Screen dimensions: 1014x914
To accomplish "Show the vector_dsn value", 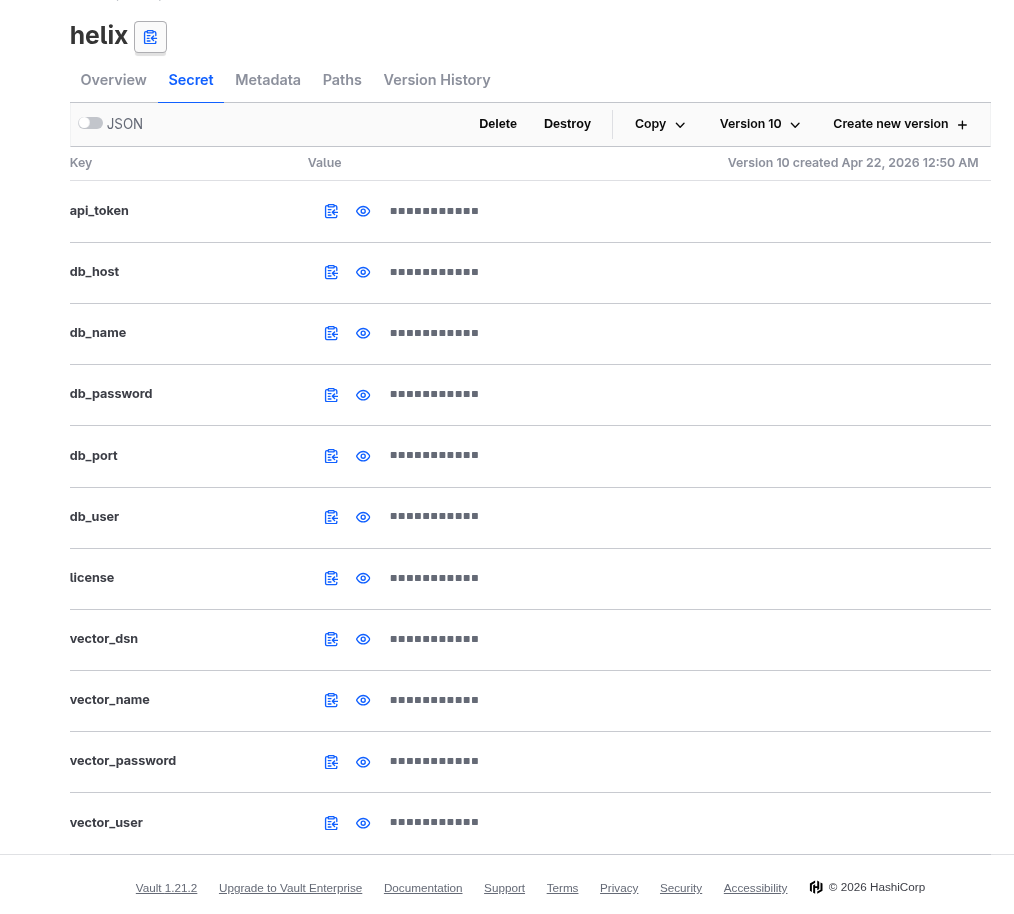I will tap(363, 639).
